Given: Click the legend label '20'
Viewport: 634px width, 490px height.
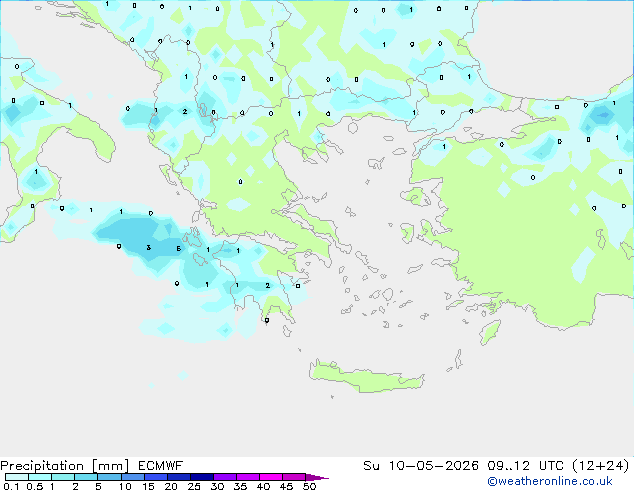Looking at the screenshot, I should pyautogui.click(x=171, y=486).
